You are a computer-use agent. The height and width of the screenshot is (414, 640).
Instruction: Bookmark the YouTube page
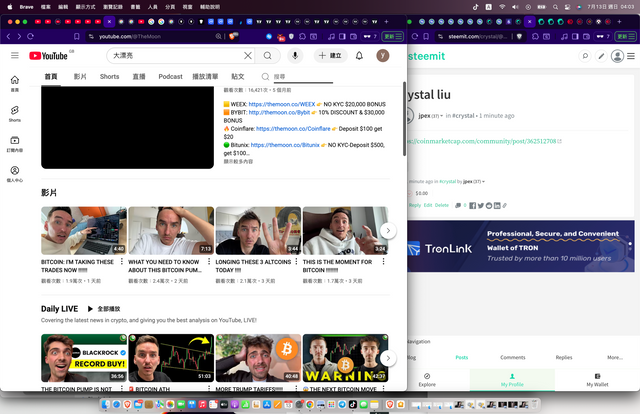pos(76,36)
